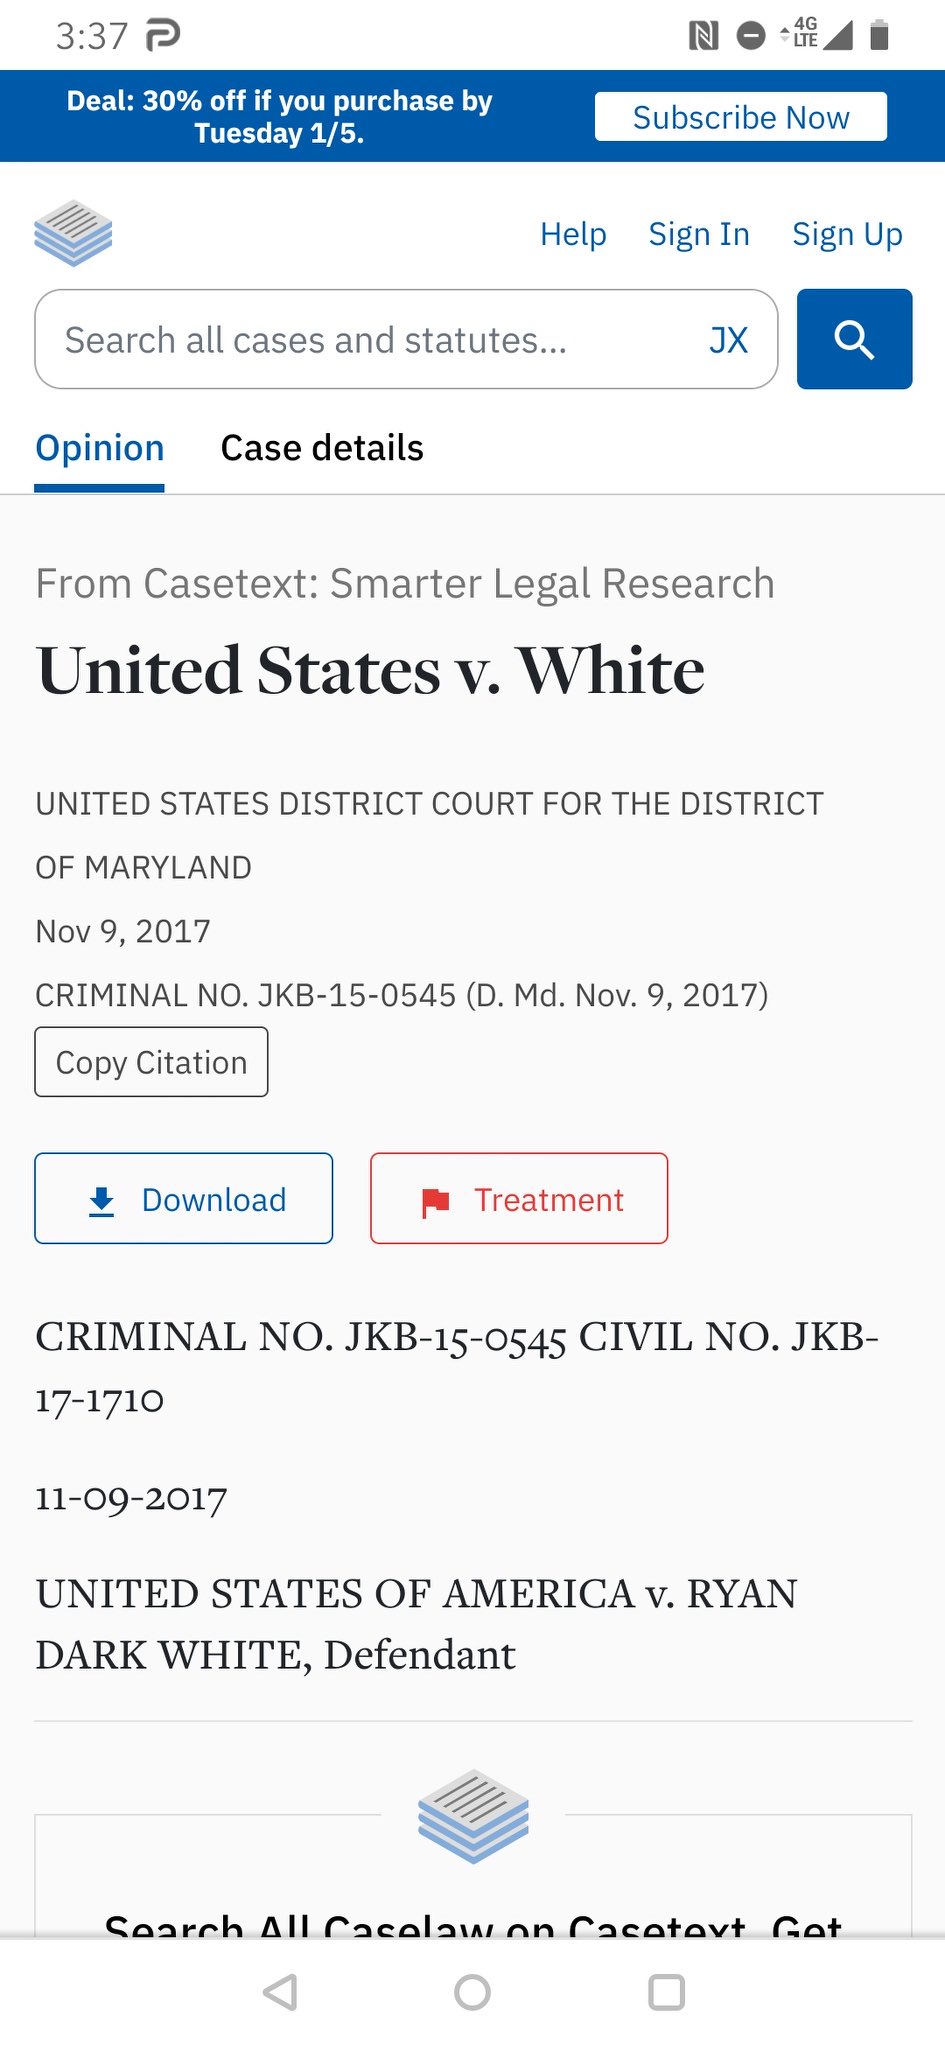Switch to the Case details tab

tap(322, 448)
